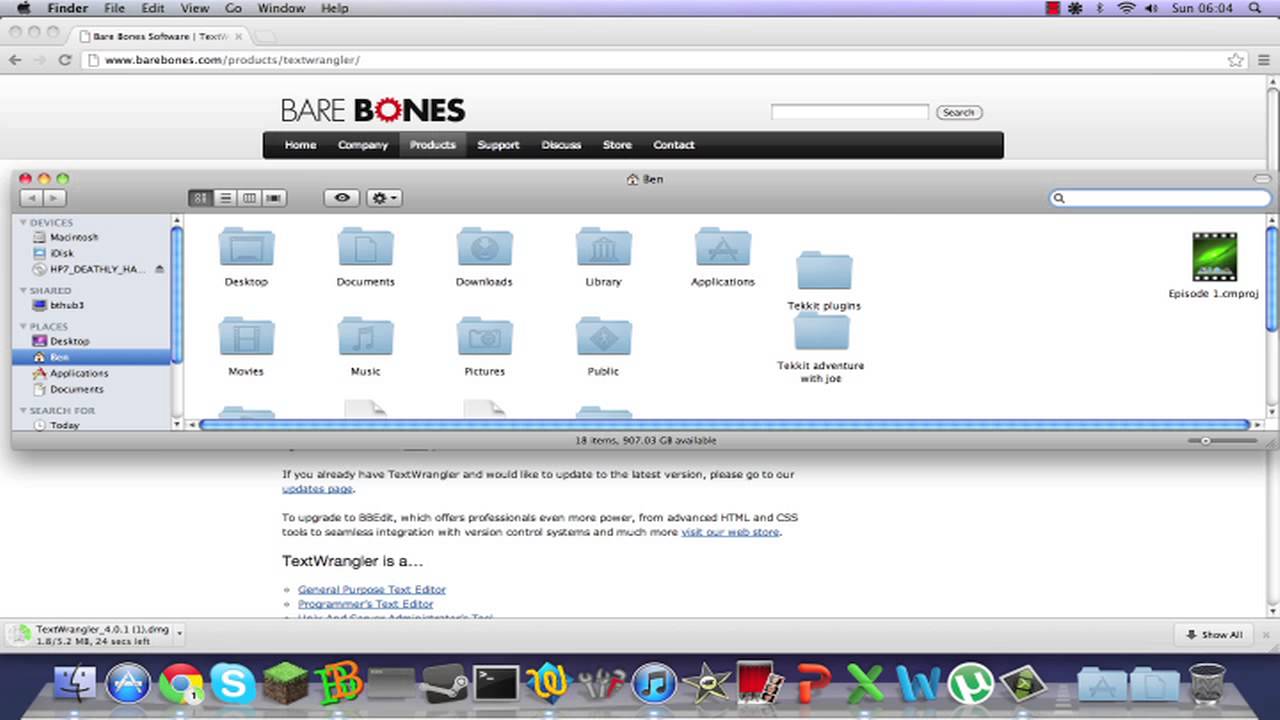The image size is (1280, 720).
Task: Open uTorrent from the Dock
Action: pyautogui.click(x=969, y=684)
